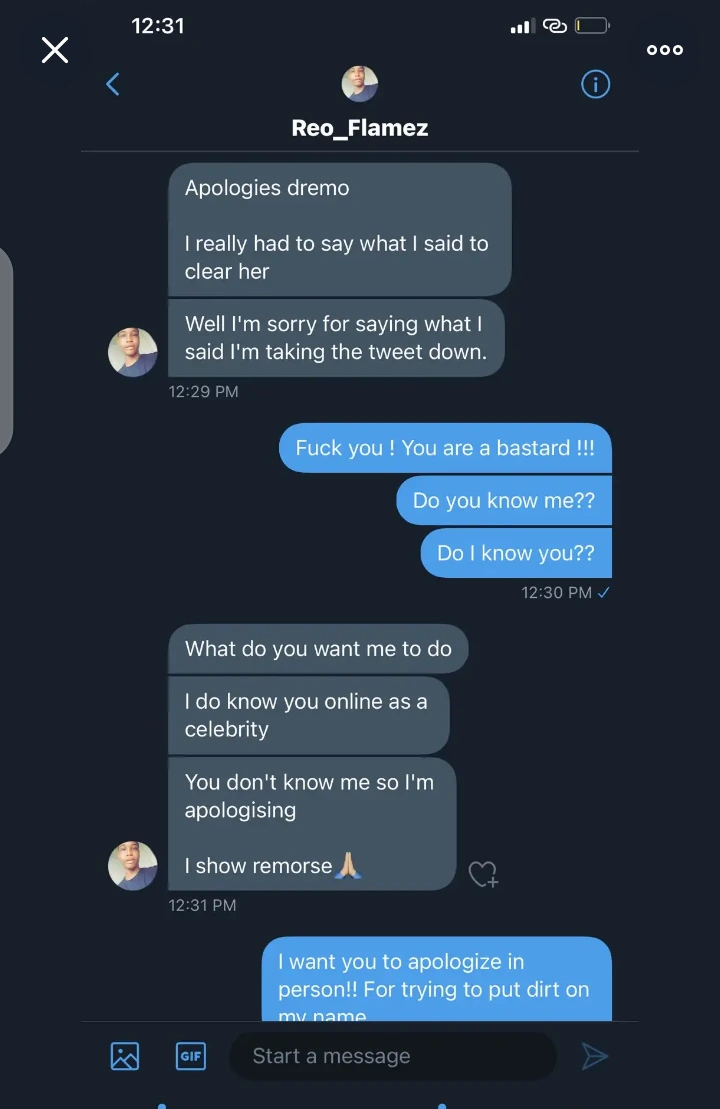
Task: Open the GIF picker
Action: point(191,1056)
